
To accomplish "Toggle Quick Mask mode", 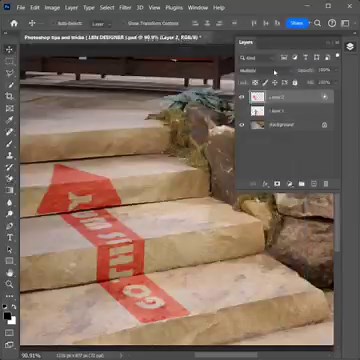I will (9, 333).
